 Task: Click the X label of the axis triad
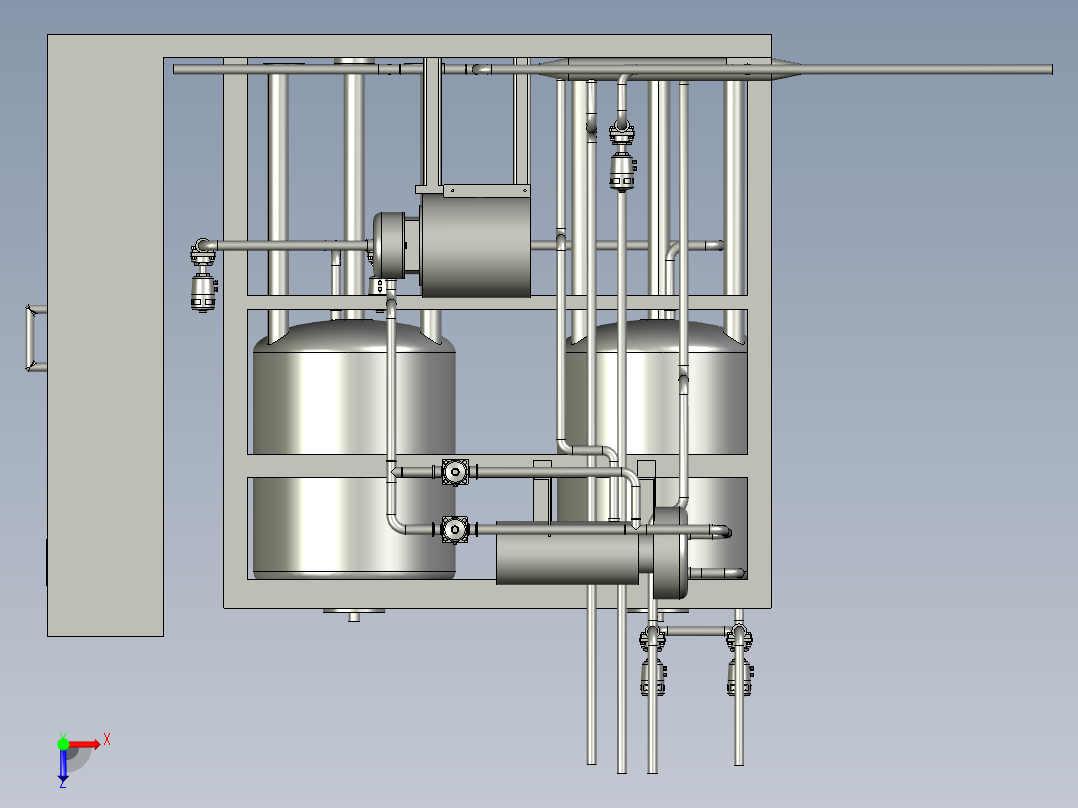(107, 740)
